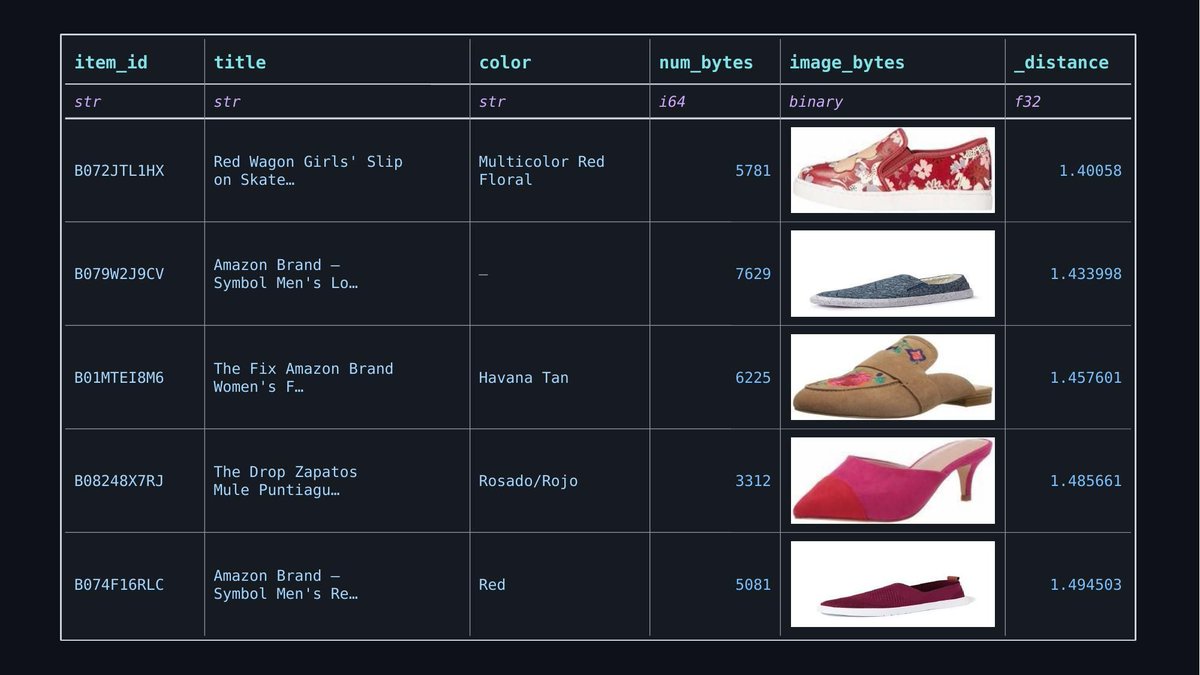The height and width of the screenshot is (675, 1200).
Task: Open the red floral slip-on shoe image
Action: (x=893, y=170)
